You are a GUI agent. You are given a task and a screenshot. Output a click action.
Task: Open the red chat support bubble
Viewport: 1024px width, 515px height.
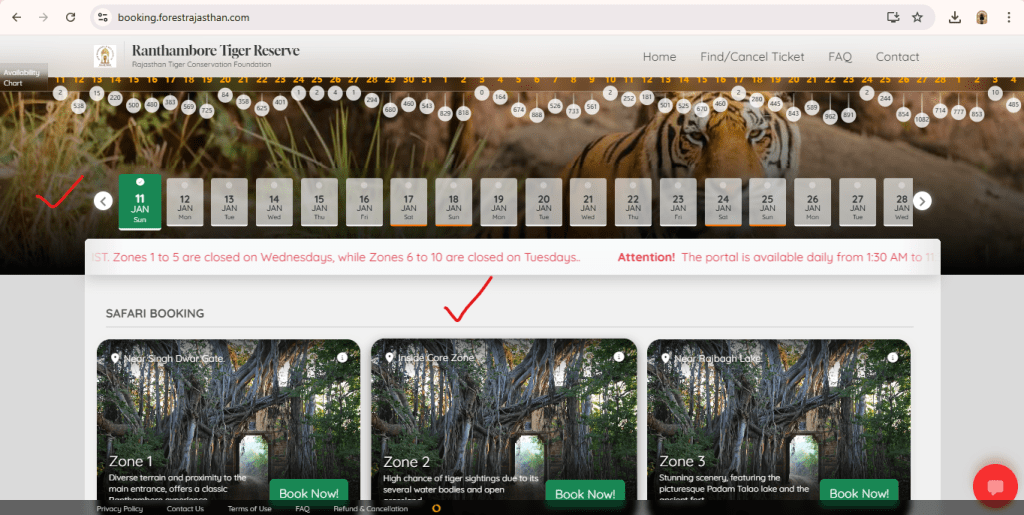tap(994, 487)
